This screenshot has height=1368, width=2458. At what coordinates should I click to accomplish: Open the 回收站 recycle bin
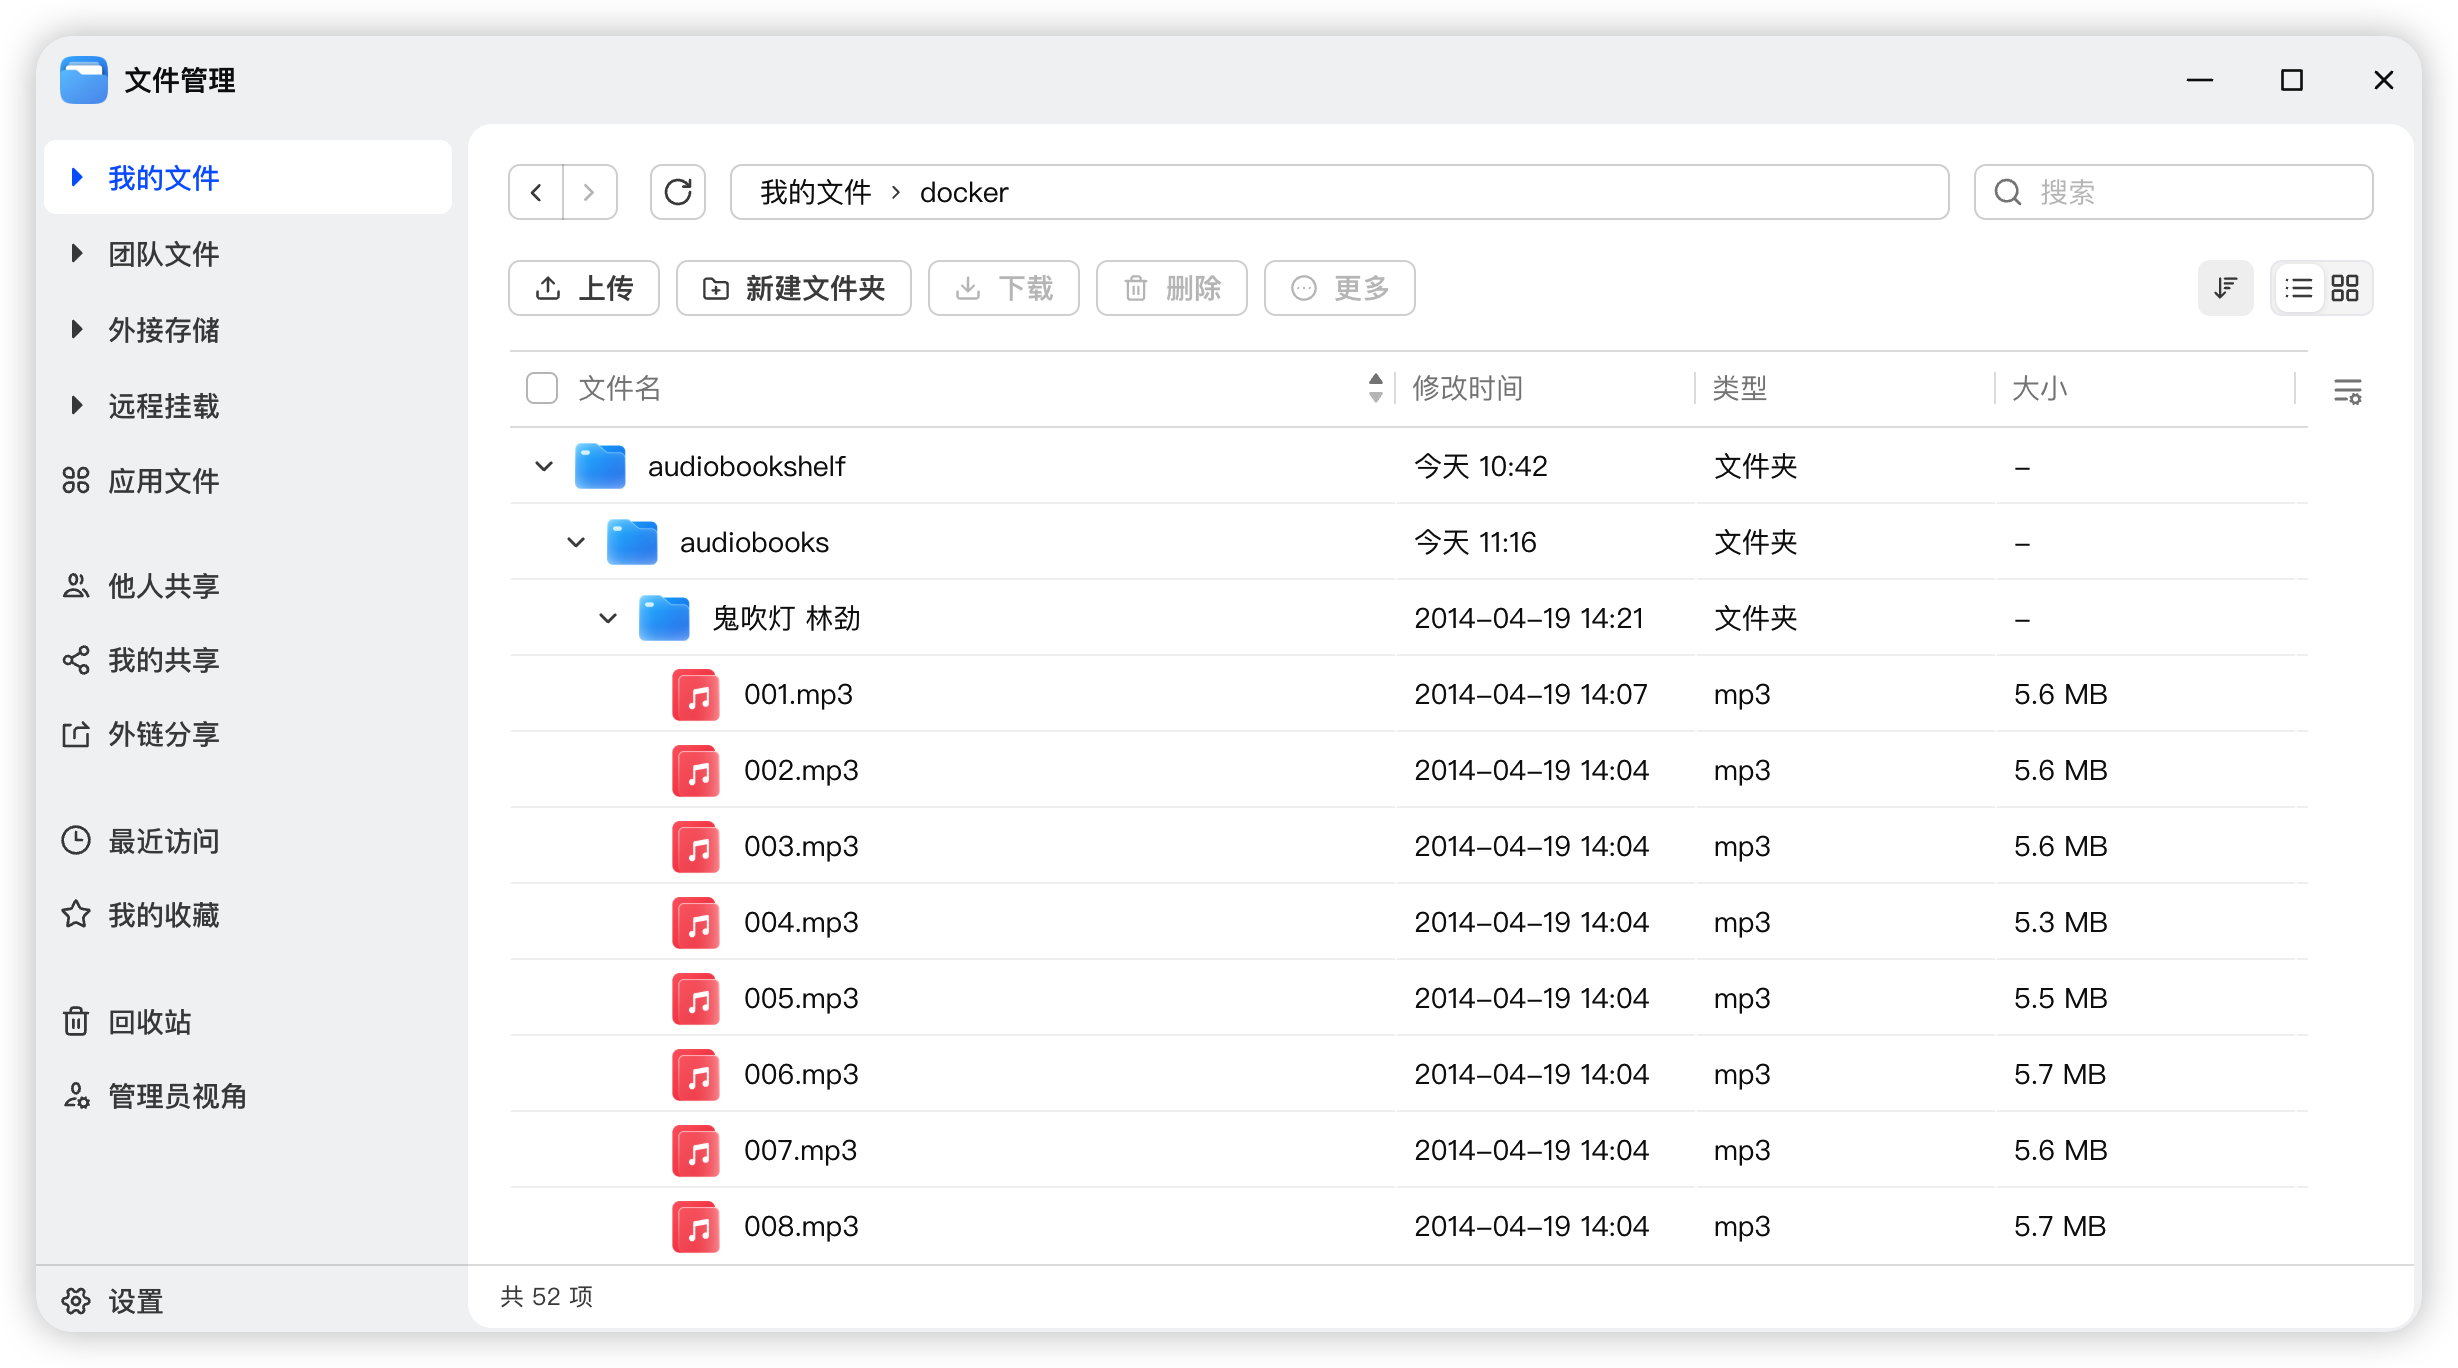click(x=148, y=1022)
